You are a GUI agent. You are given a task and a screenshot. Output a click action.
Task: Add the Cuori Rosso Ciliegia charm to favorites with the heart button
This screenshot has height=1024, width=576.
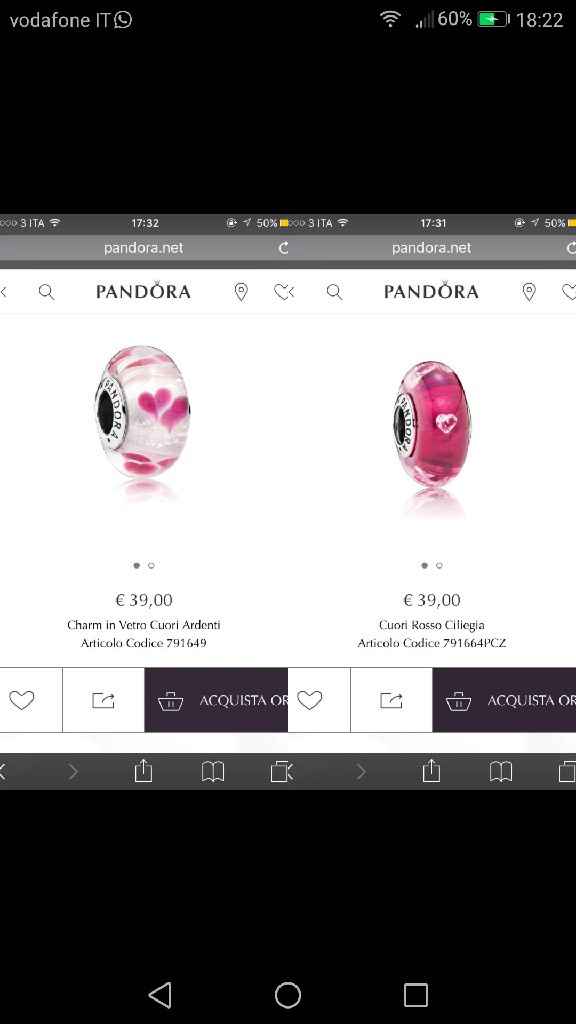click(310, 700)
